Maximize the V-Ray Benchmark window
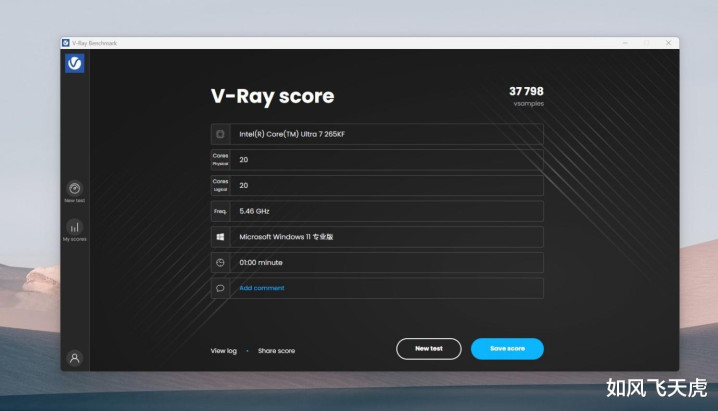Viewport: 718px width, 411px height. pyautogui.click(x=647, y=43)
